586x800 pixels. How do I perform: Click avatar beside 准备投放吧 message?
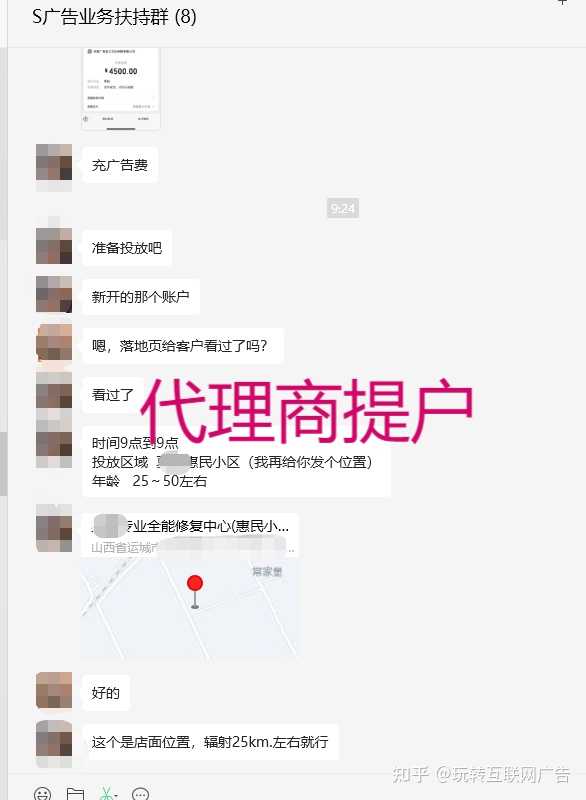coord(54,245)
